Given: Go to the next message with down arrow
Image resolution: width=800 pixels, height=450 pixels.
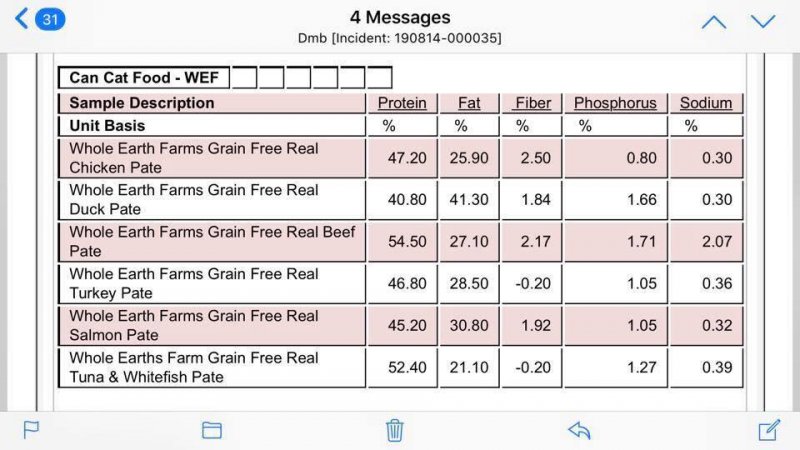Looking at the screenshot, I should [x=763, y=21].
